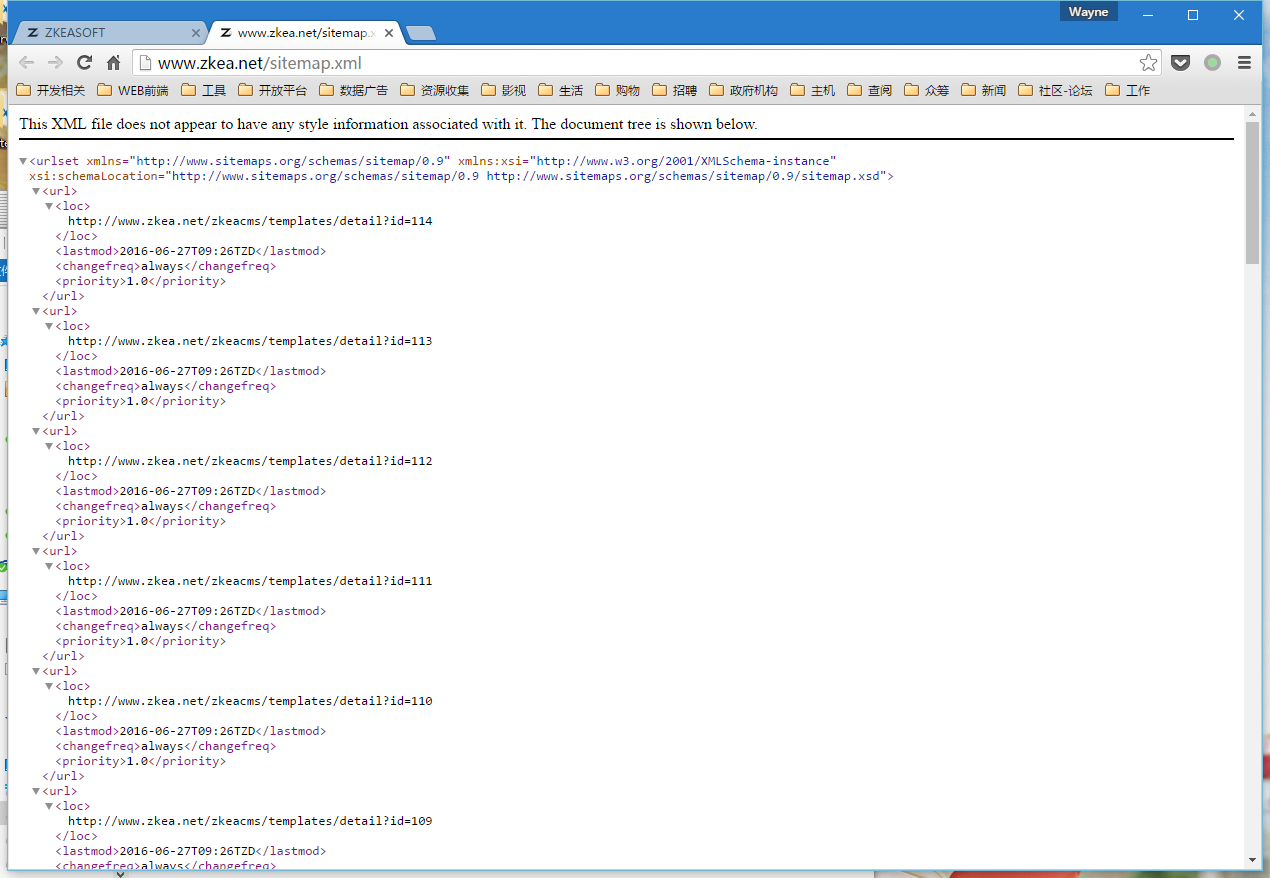The width and height of the screenshot is (1270, 878).
Task: Open the 开发相关 bookmarks folder
Action: 51,90
